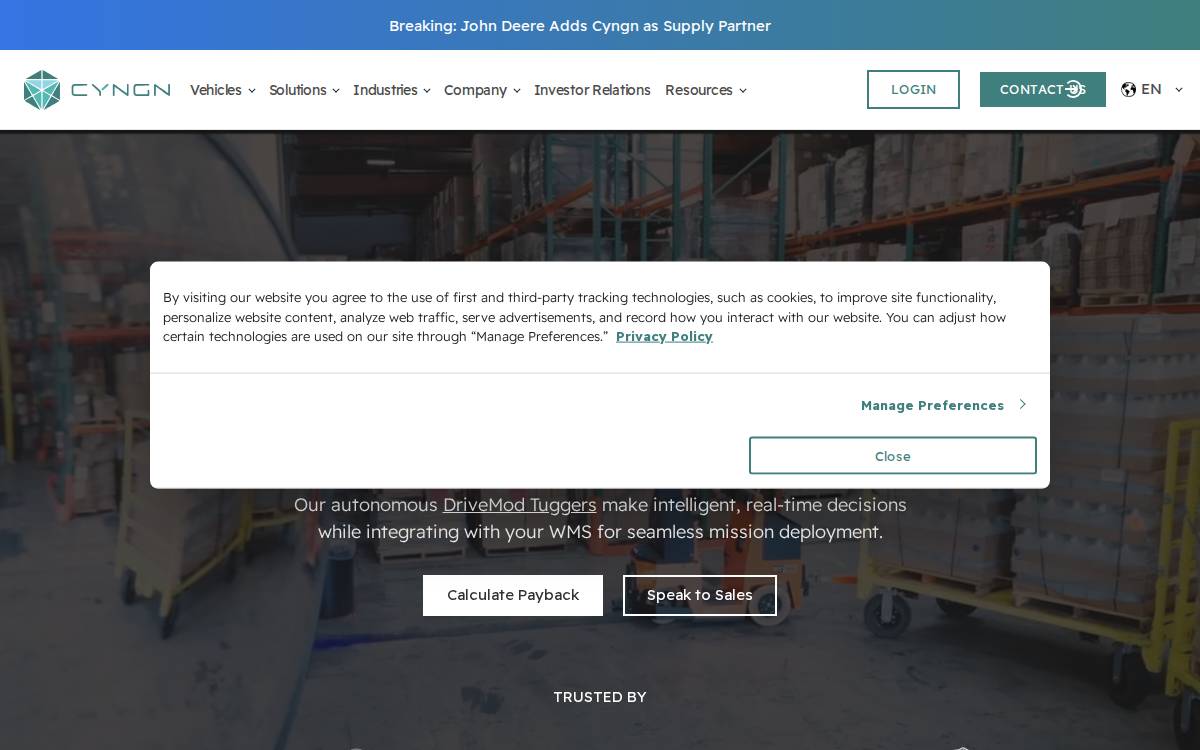Expand the Resources menu chevron
1200x750 pixels.
tap(743, 91)
